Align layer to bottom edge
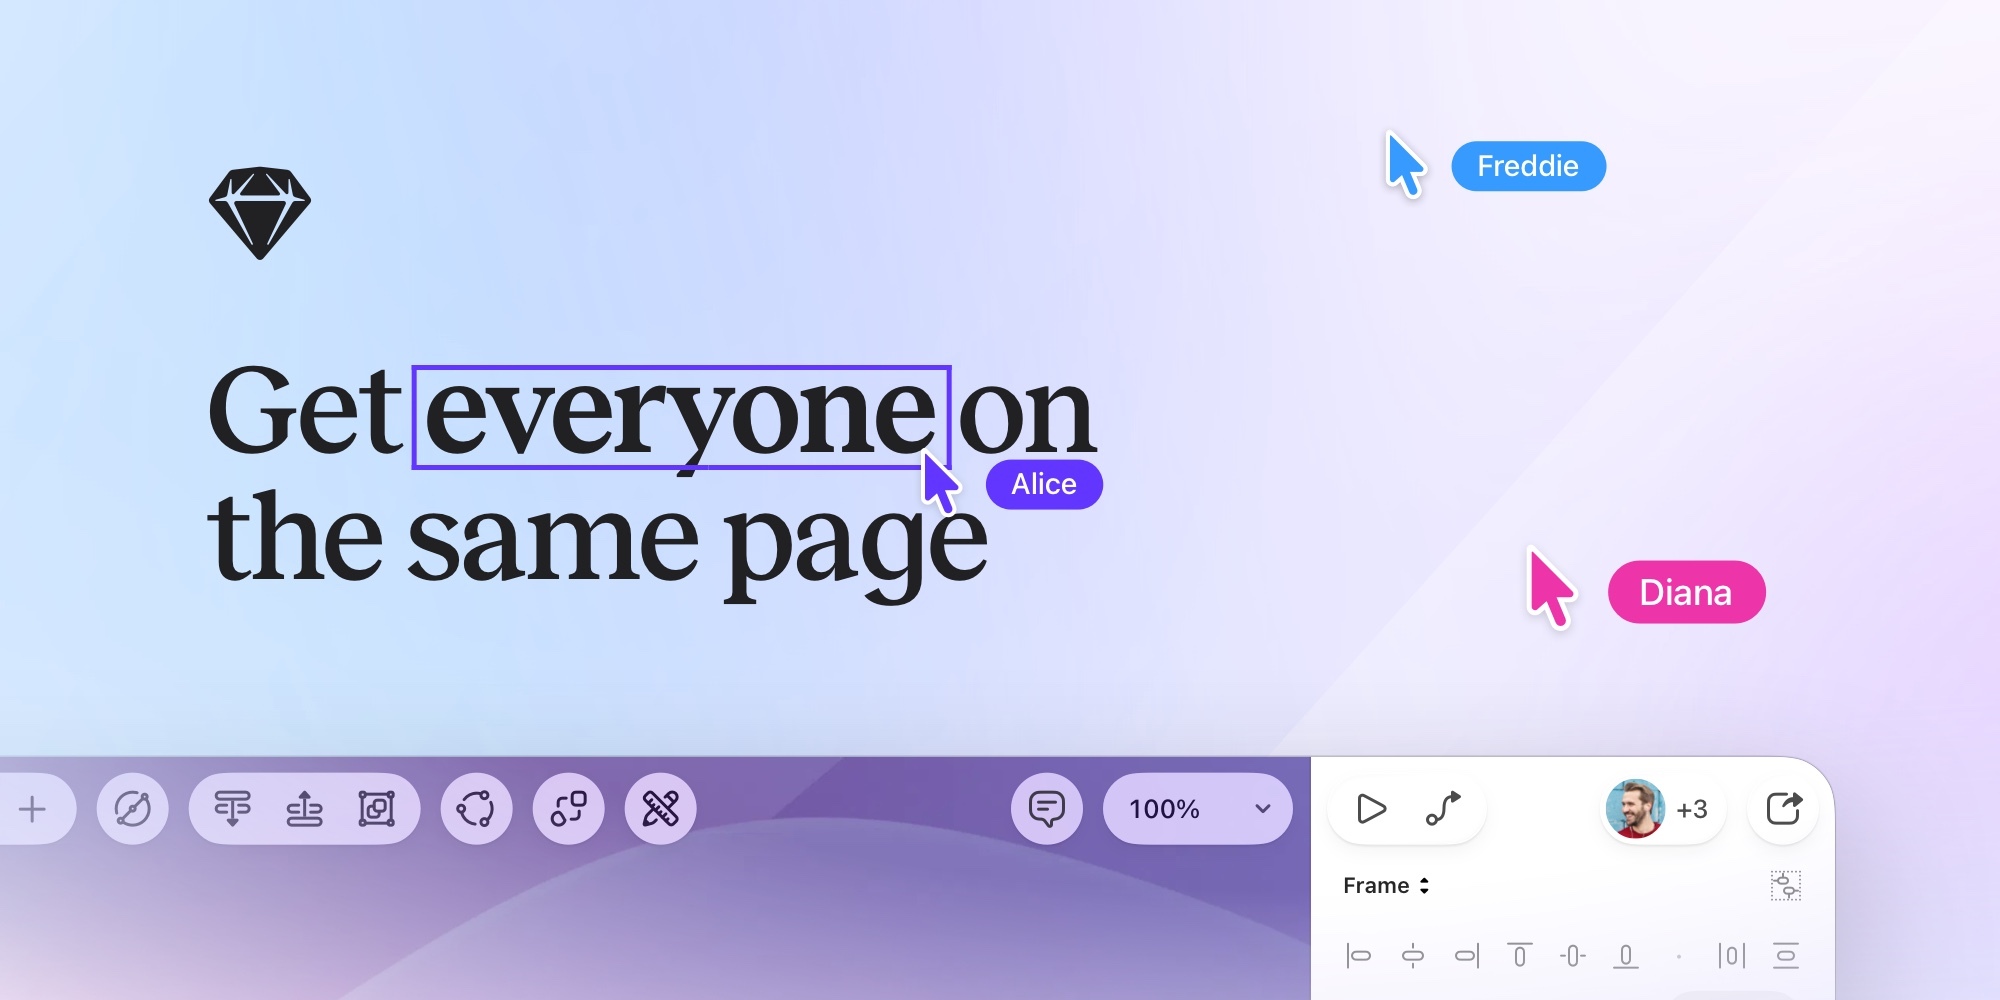The height and width of the screenshot is (1000, 2000). (1626, 956)
